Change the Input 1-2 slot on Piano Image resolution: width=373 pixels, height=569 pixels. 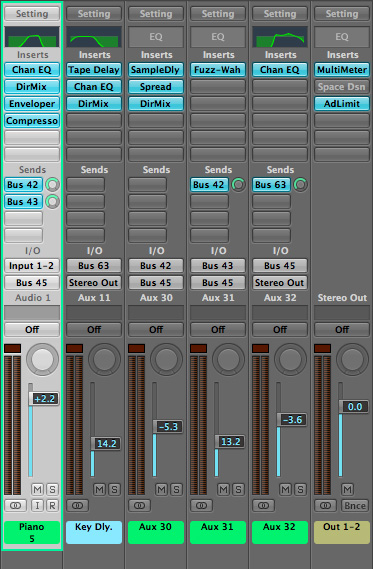pyautogui.click(x=32, y=266)
